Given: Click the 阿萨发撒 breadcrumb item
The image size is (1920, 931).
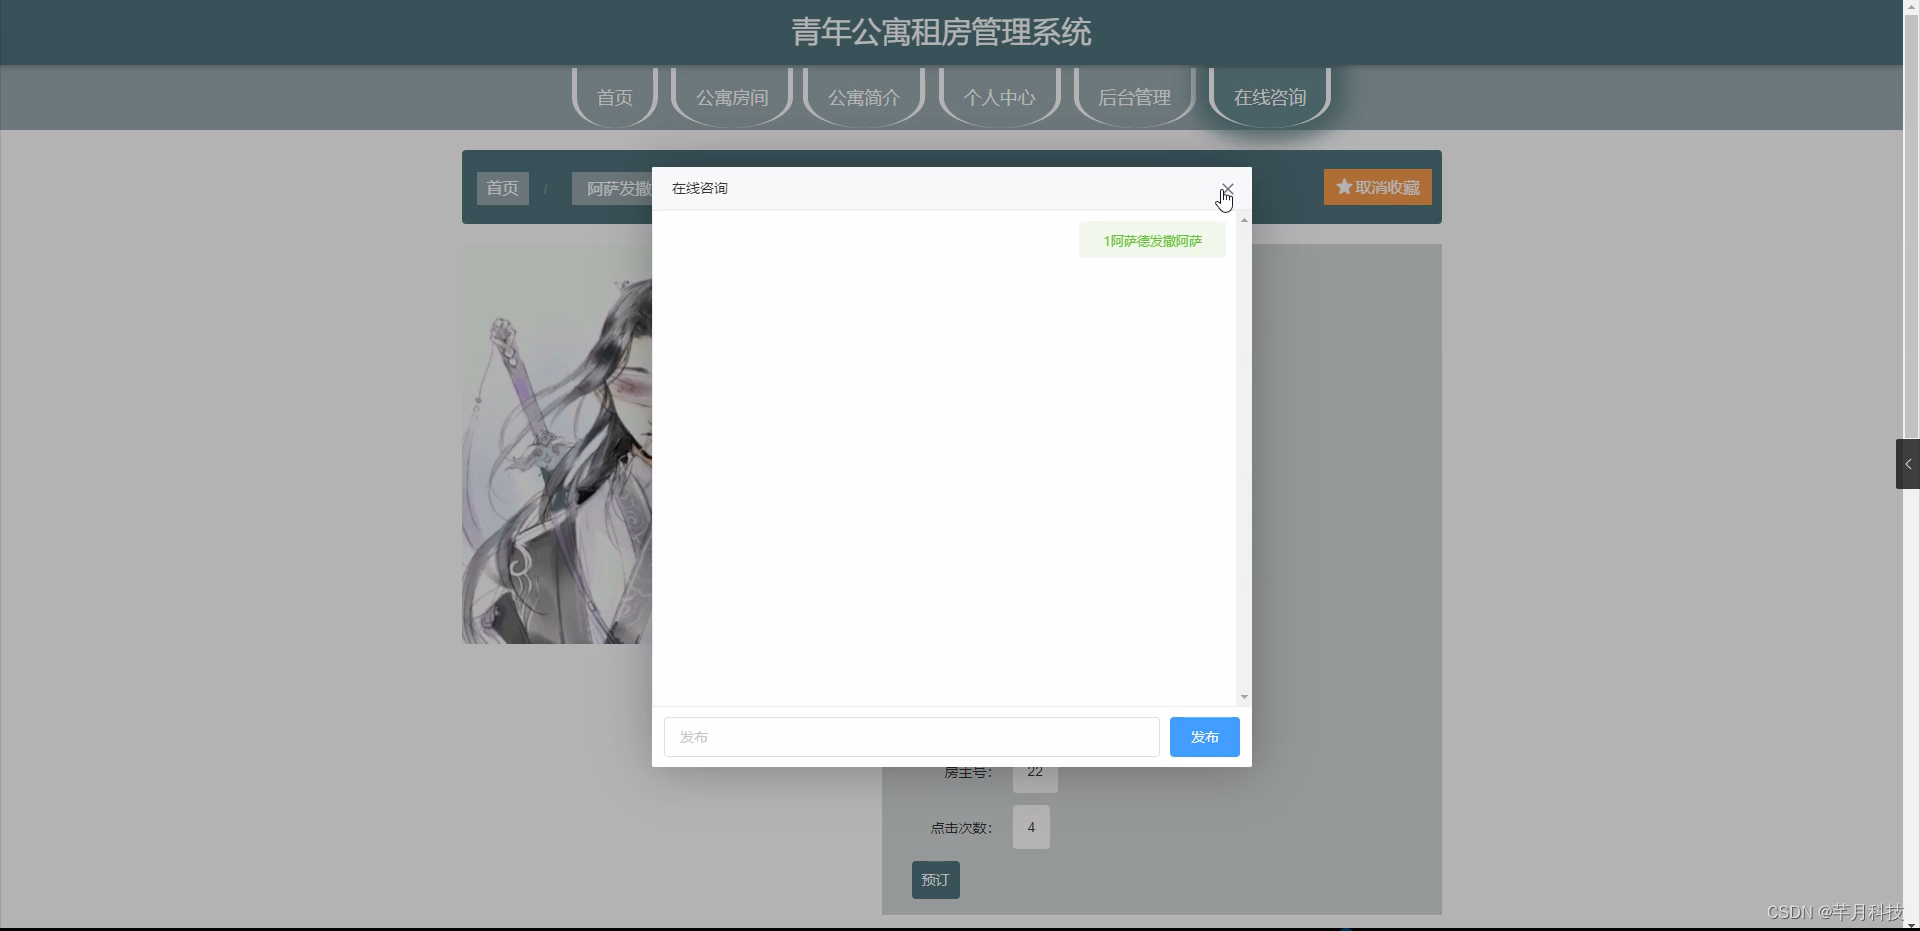Looking at the screenshot, I should 611,188.
